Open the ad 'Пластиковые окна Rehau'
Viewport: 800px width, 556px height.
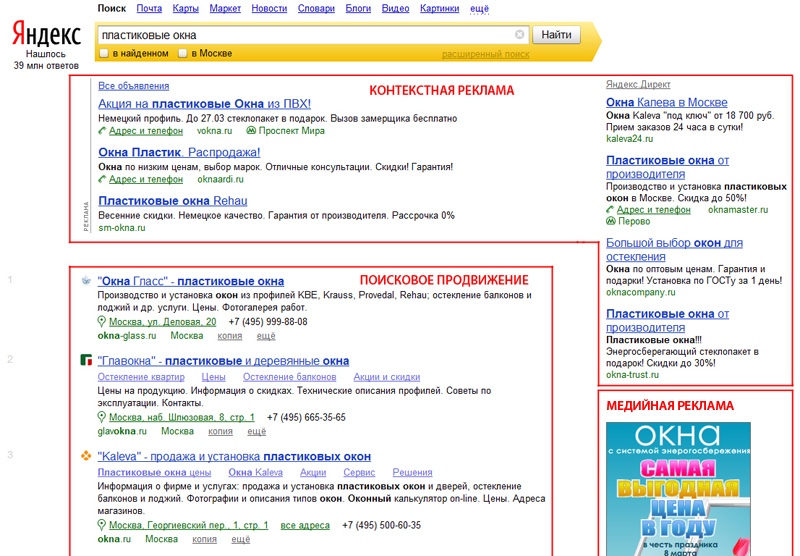click(x=173, y=200)
